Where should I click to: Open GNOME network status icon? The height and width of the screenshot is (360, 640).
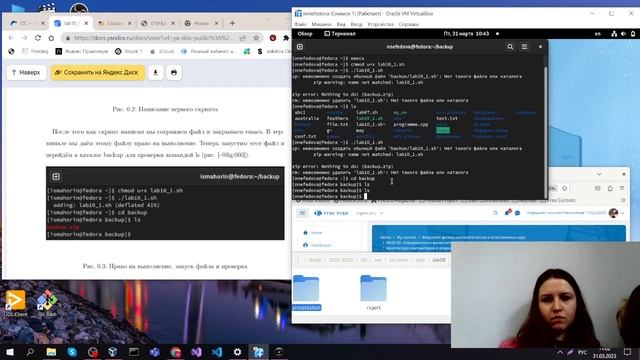coord(614,34)
